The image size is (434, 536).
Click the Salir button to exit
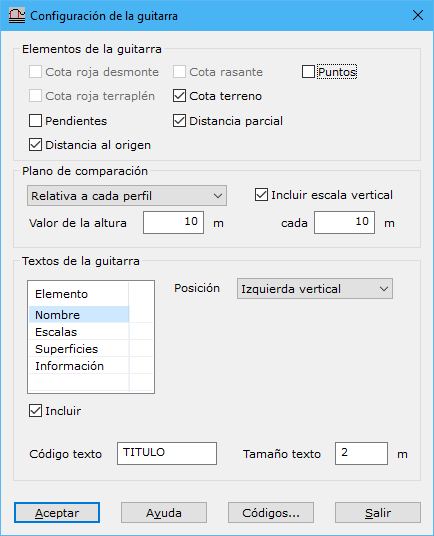[378, 512]
